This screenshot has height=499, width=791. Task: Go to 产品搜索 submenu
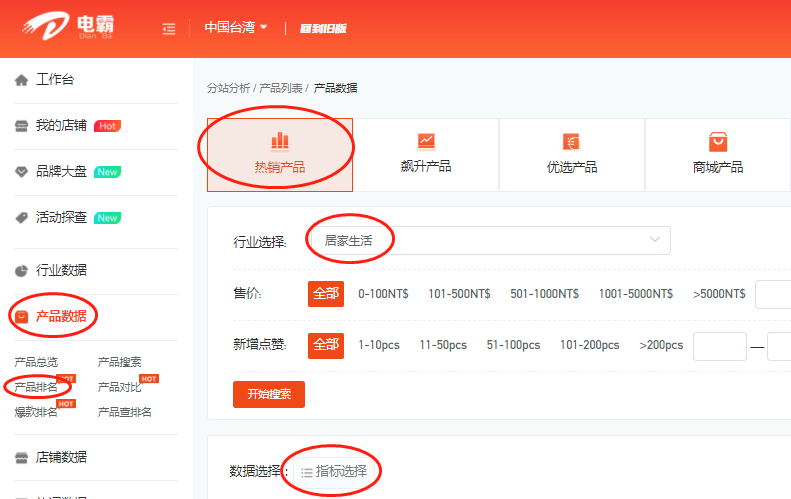pyautogui.click(x=120, y=362)
